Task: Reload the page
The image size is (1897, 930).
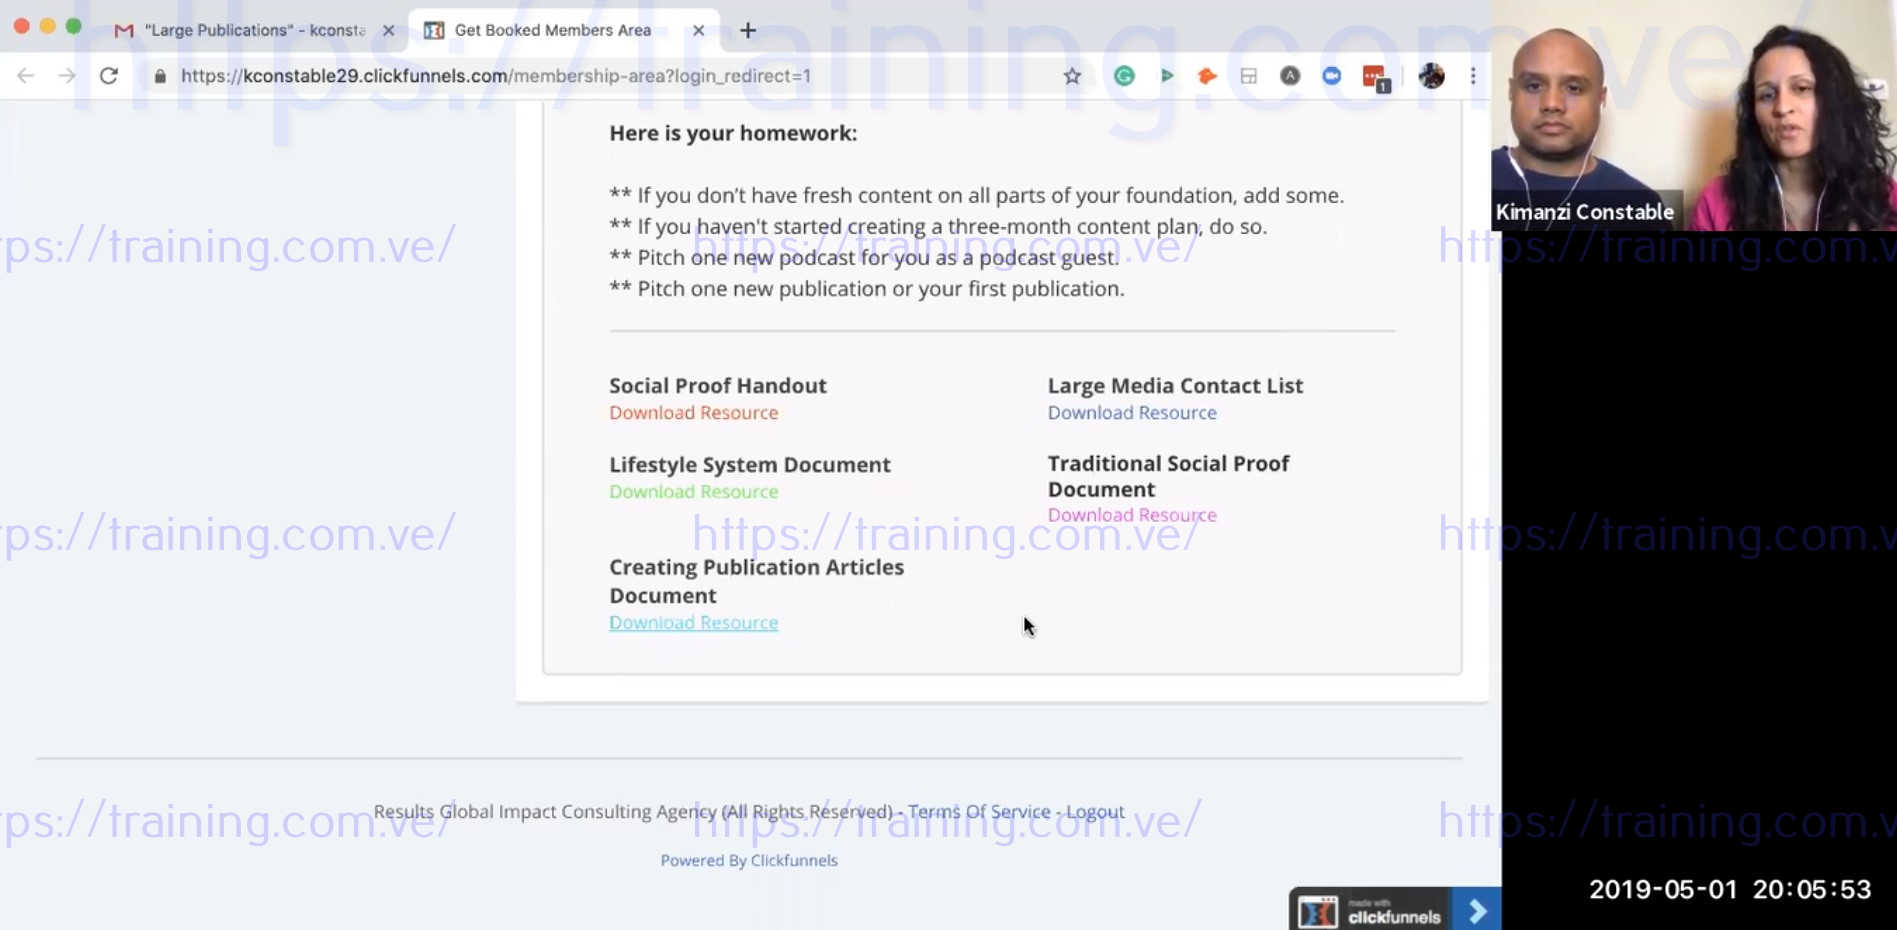Action: 109,76
